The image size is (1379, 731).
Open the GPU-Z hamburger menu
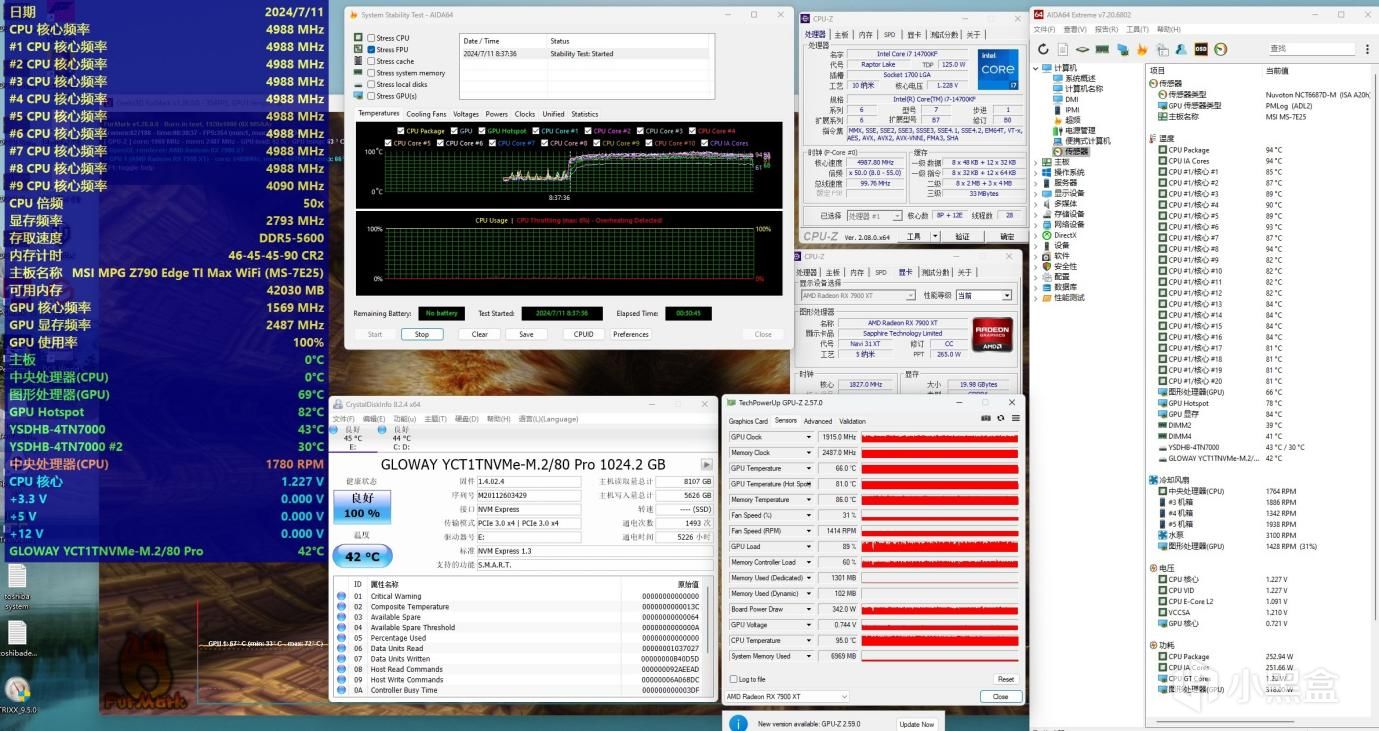coord(1015,418)
